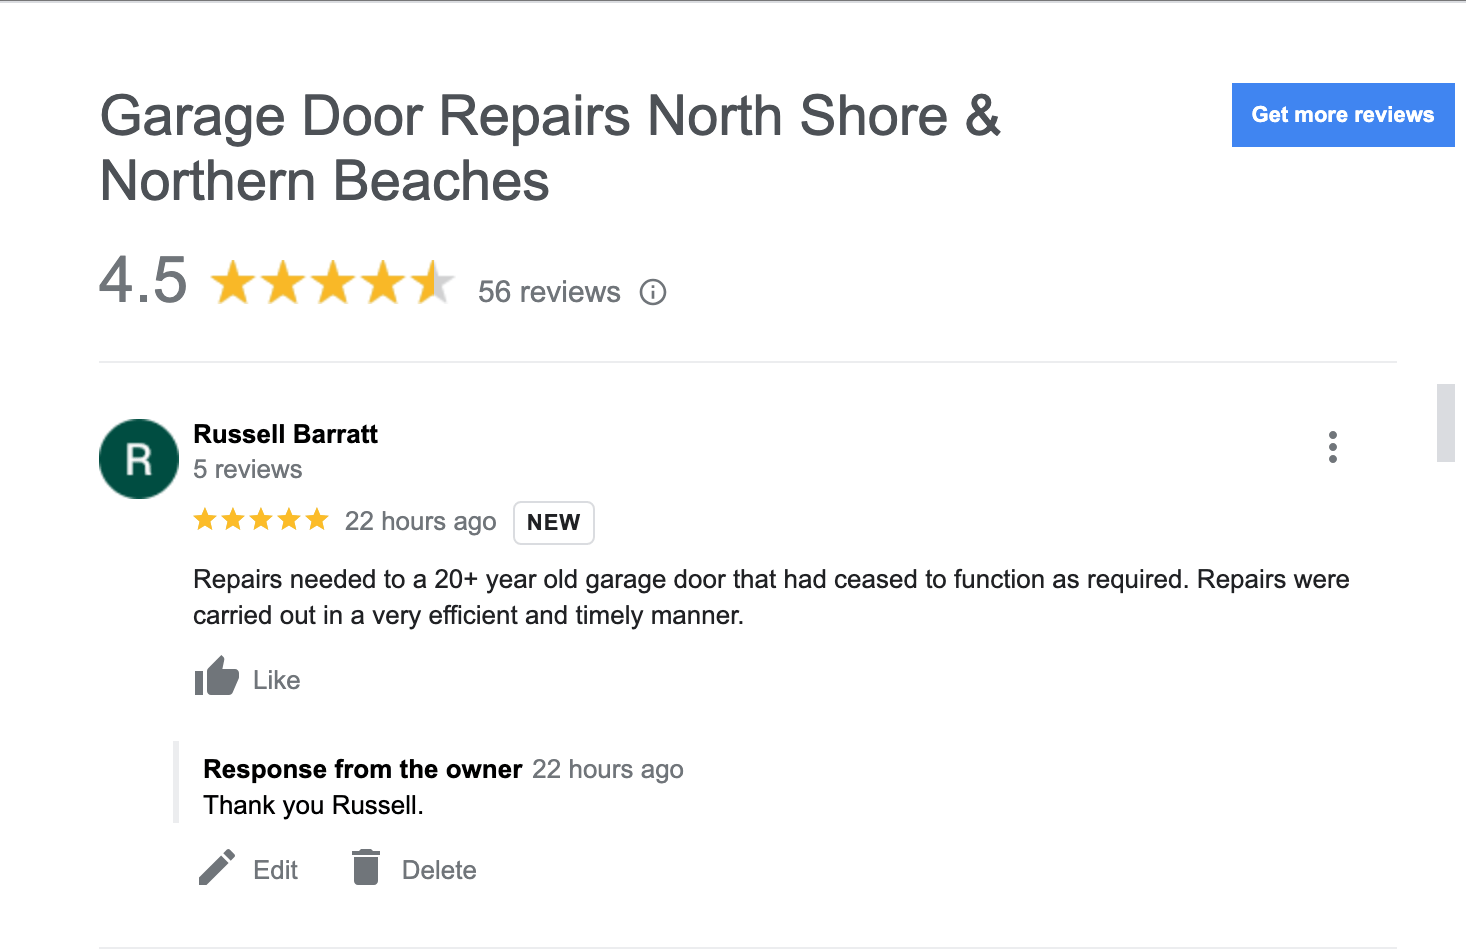Open the review info tooltip icon
Screen dimensions: 1466x952
coord(652,292)
